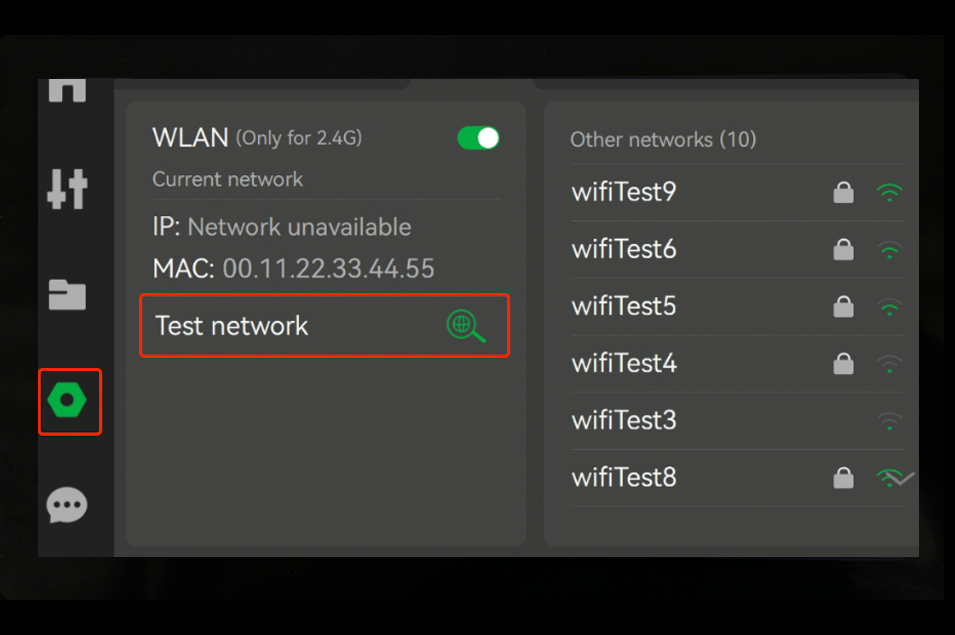Tap the wifiTest8 network entry
The width and height of the screenshot is (955, 635).
(624, 478)
